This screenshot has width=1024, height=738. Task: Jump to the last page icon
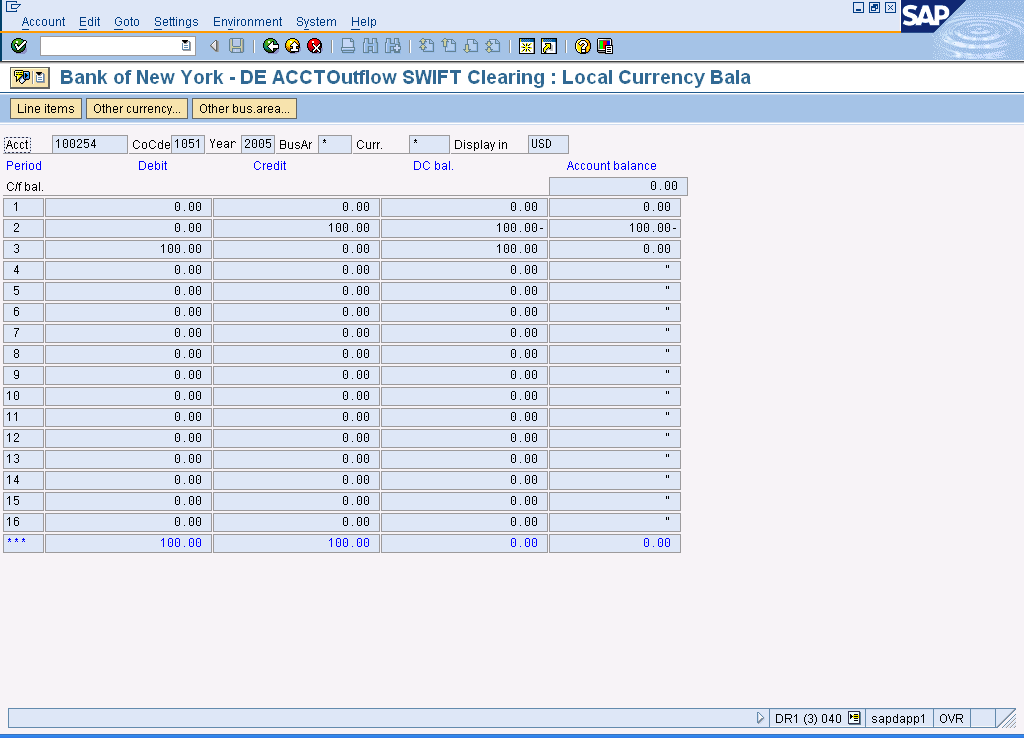click(493, 46)
